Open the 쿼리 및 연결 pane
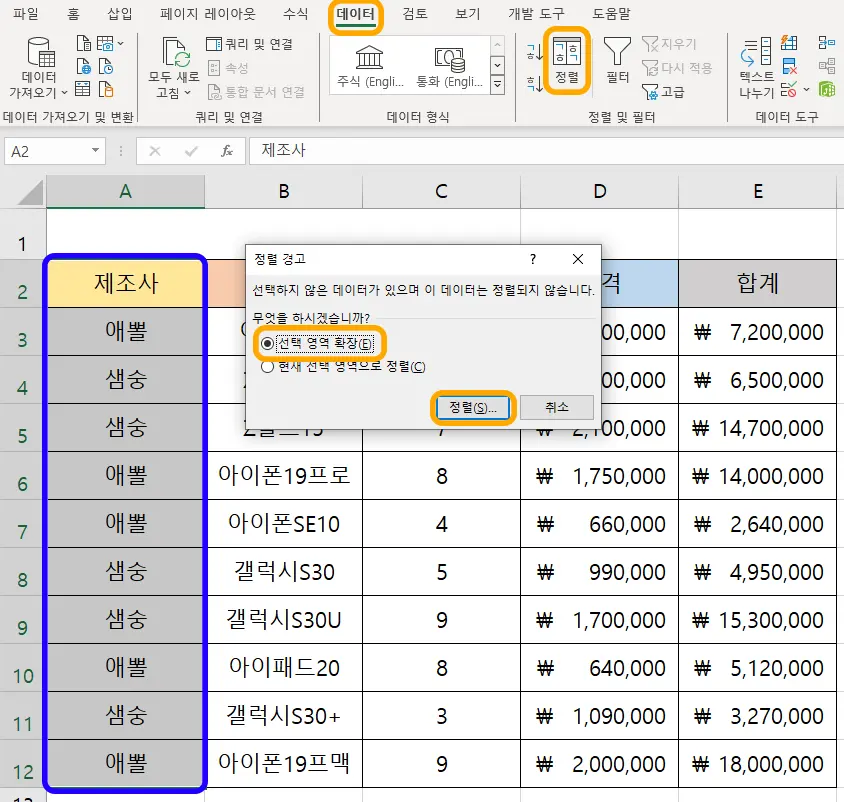 (250, 44)
